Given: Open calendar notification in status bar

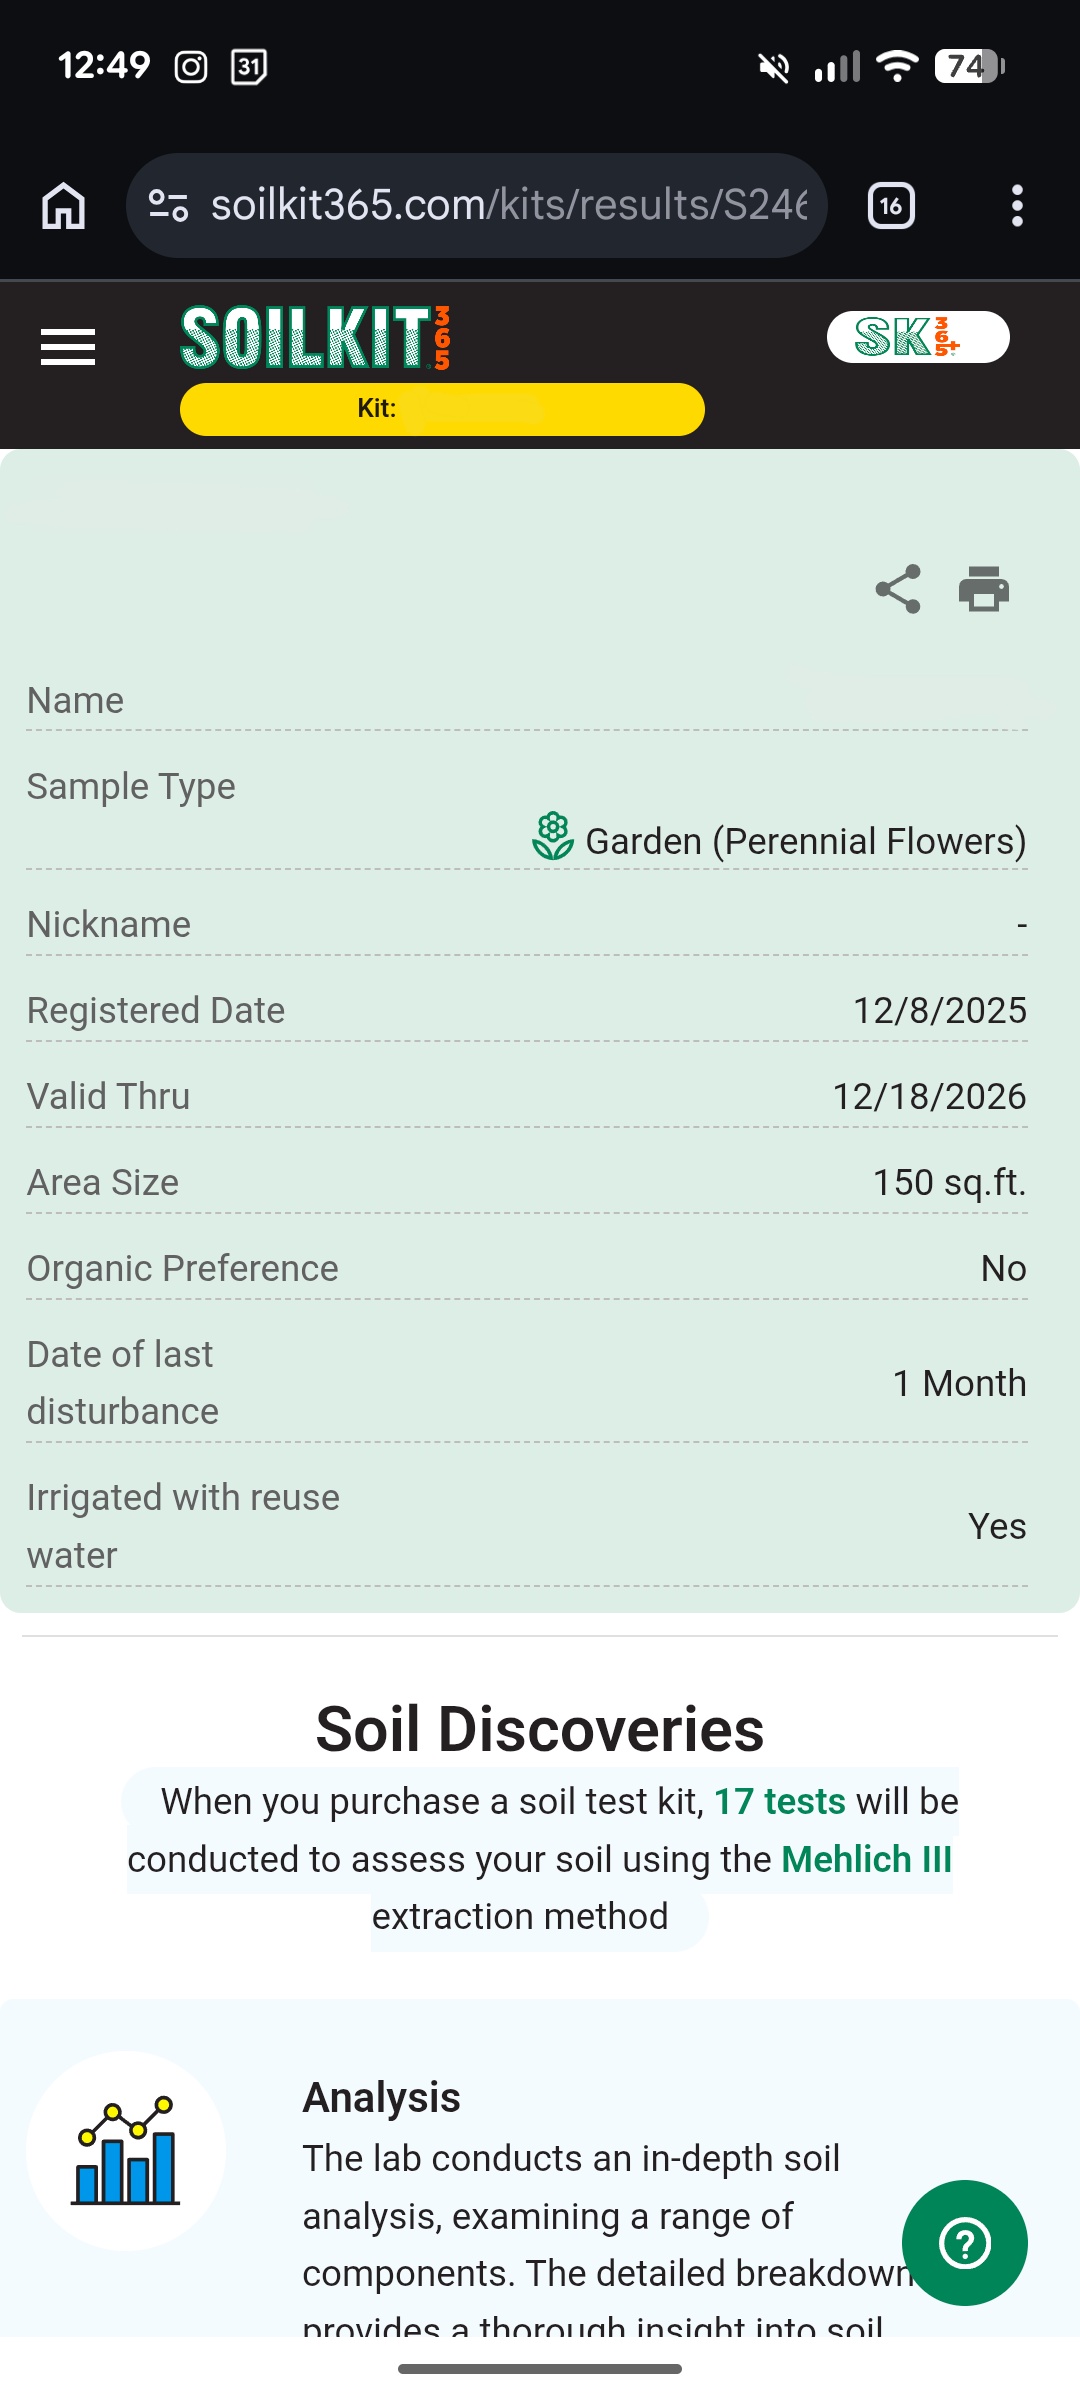Looking at the screenshot, I should 249,67.
